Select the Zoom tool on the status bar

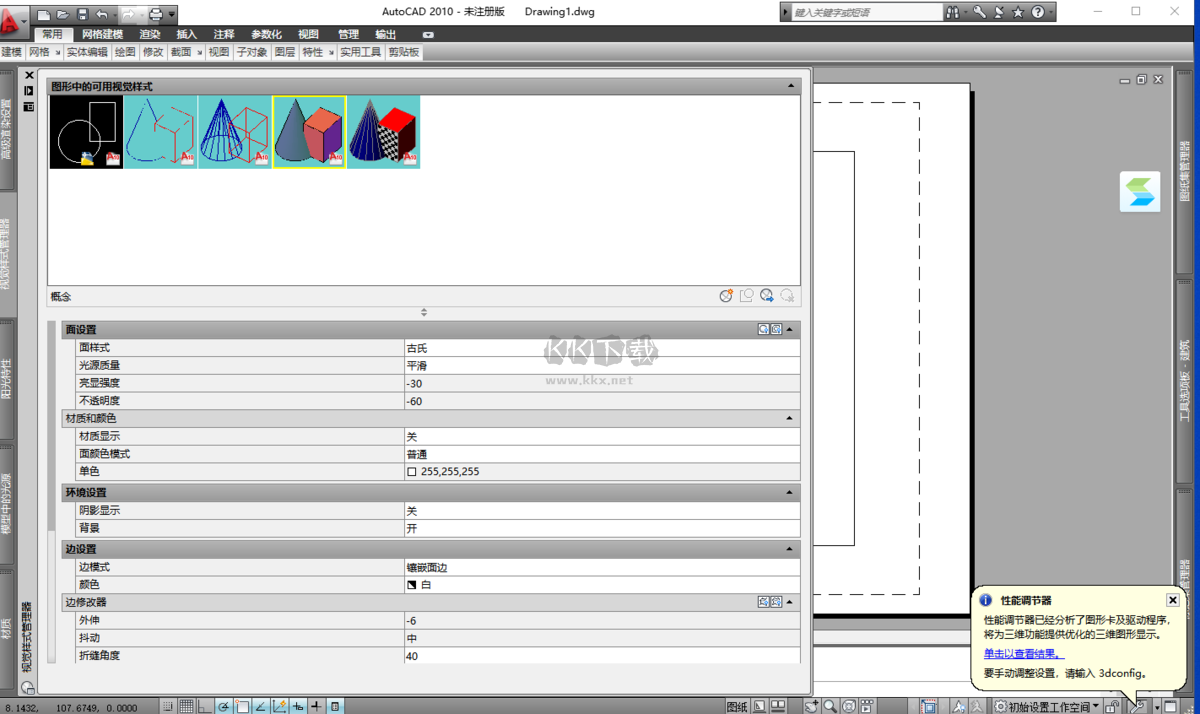click(830, 704)
